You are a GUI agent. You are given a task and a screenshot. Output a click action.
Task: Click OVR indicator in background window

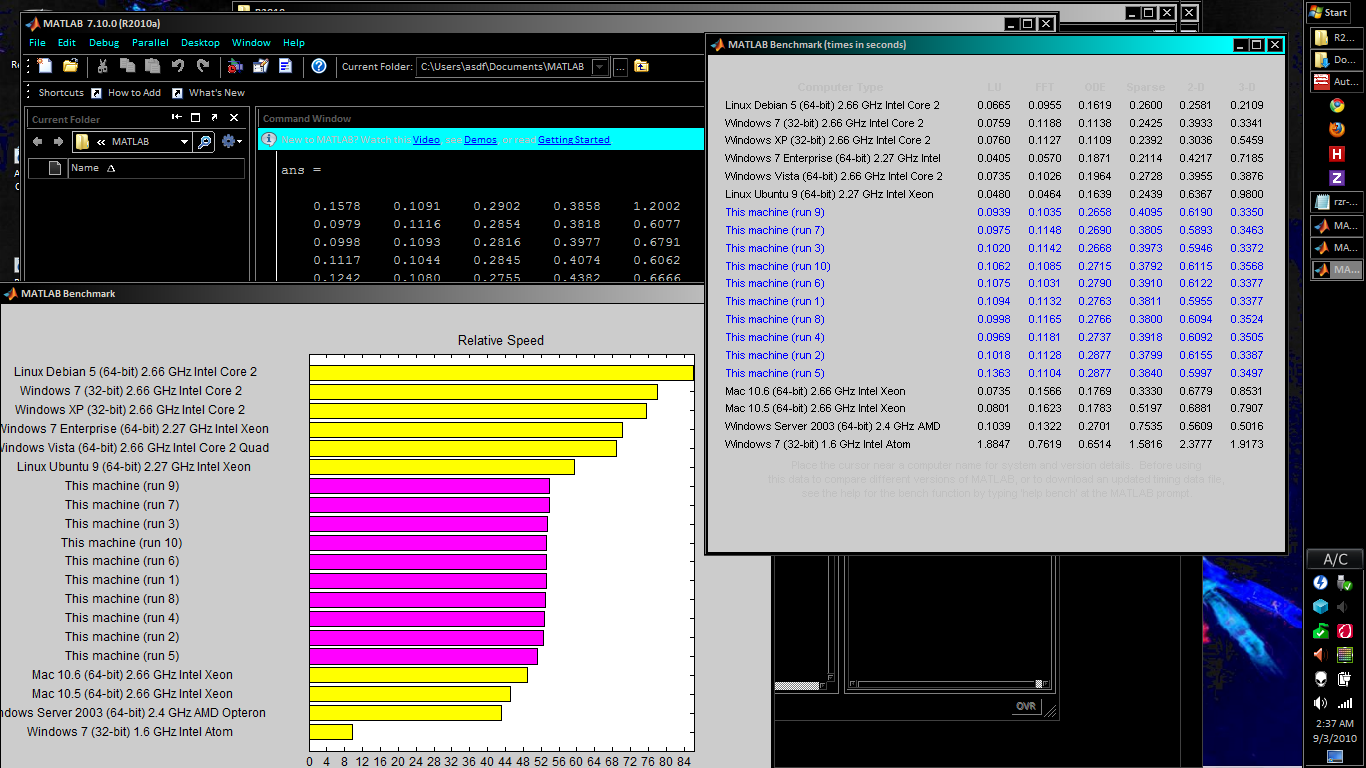[1026, 706]
